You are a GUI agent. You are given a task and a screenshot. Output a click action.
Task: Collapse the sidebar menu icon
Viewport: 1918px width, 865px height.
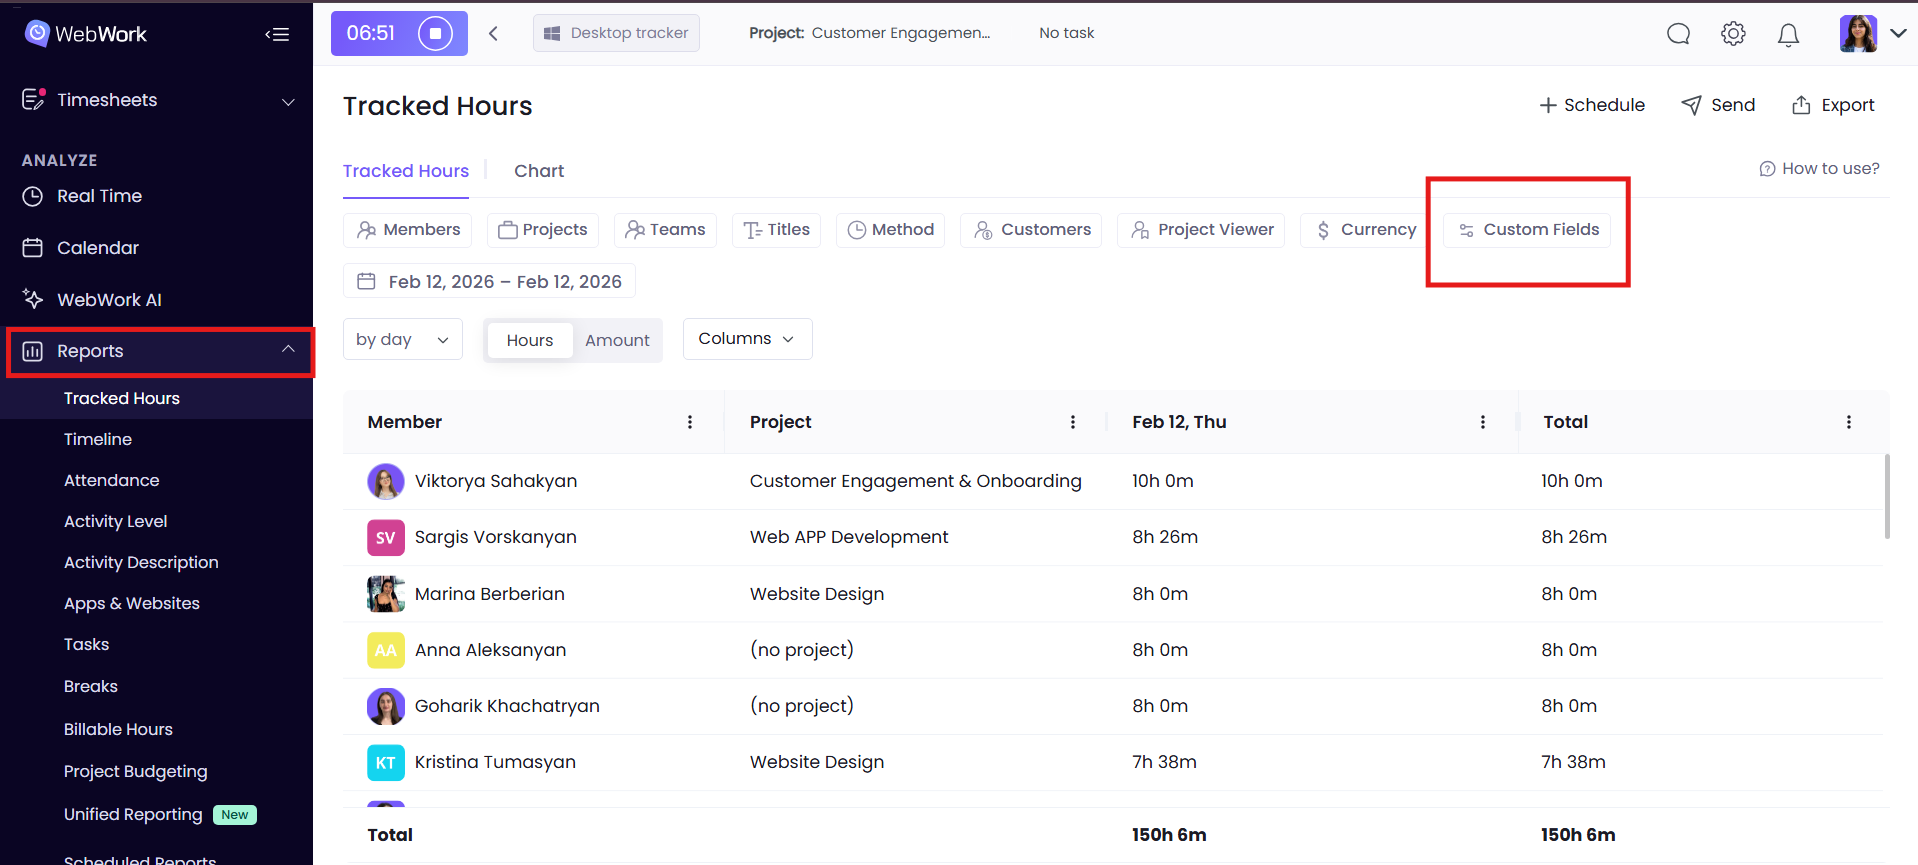[277, 34]
